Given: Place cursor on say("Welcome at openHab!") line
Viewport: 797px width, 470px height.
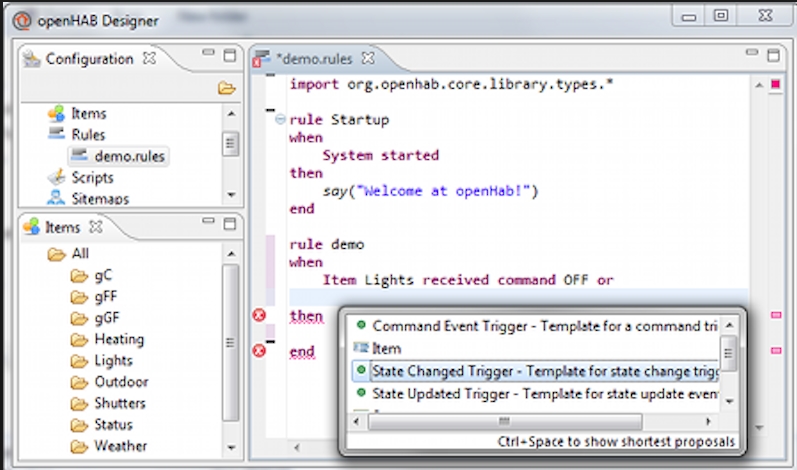Looking at the screenshot, I should [x=431, y=191].
